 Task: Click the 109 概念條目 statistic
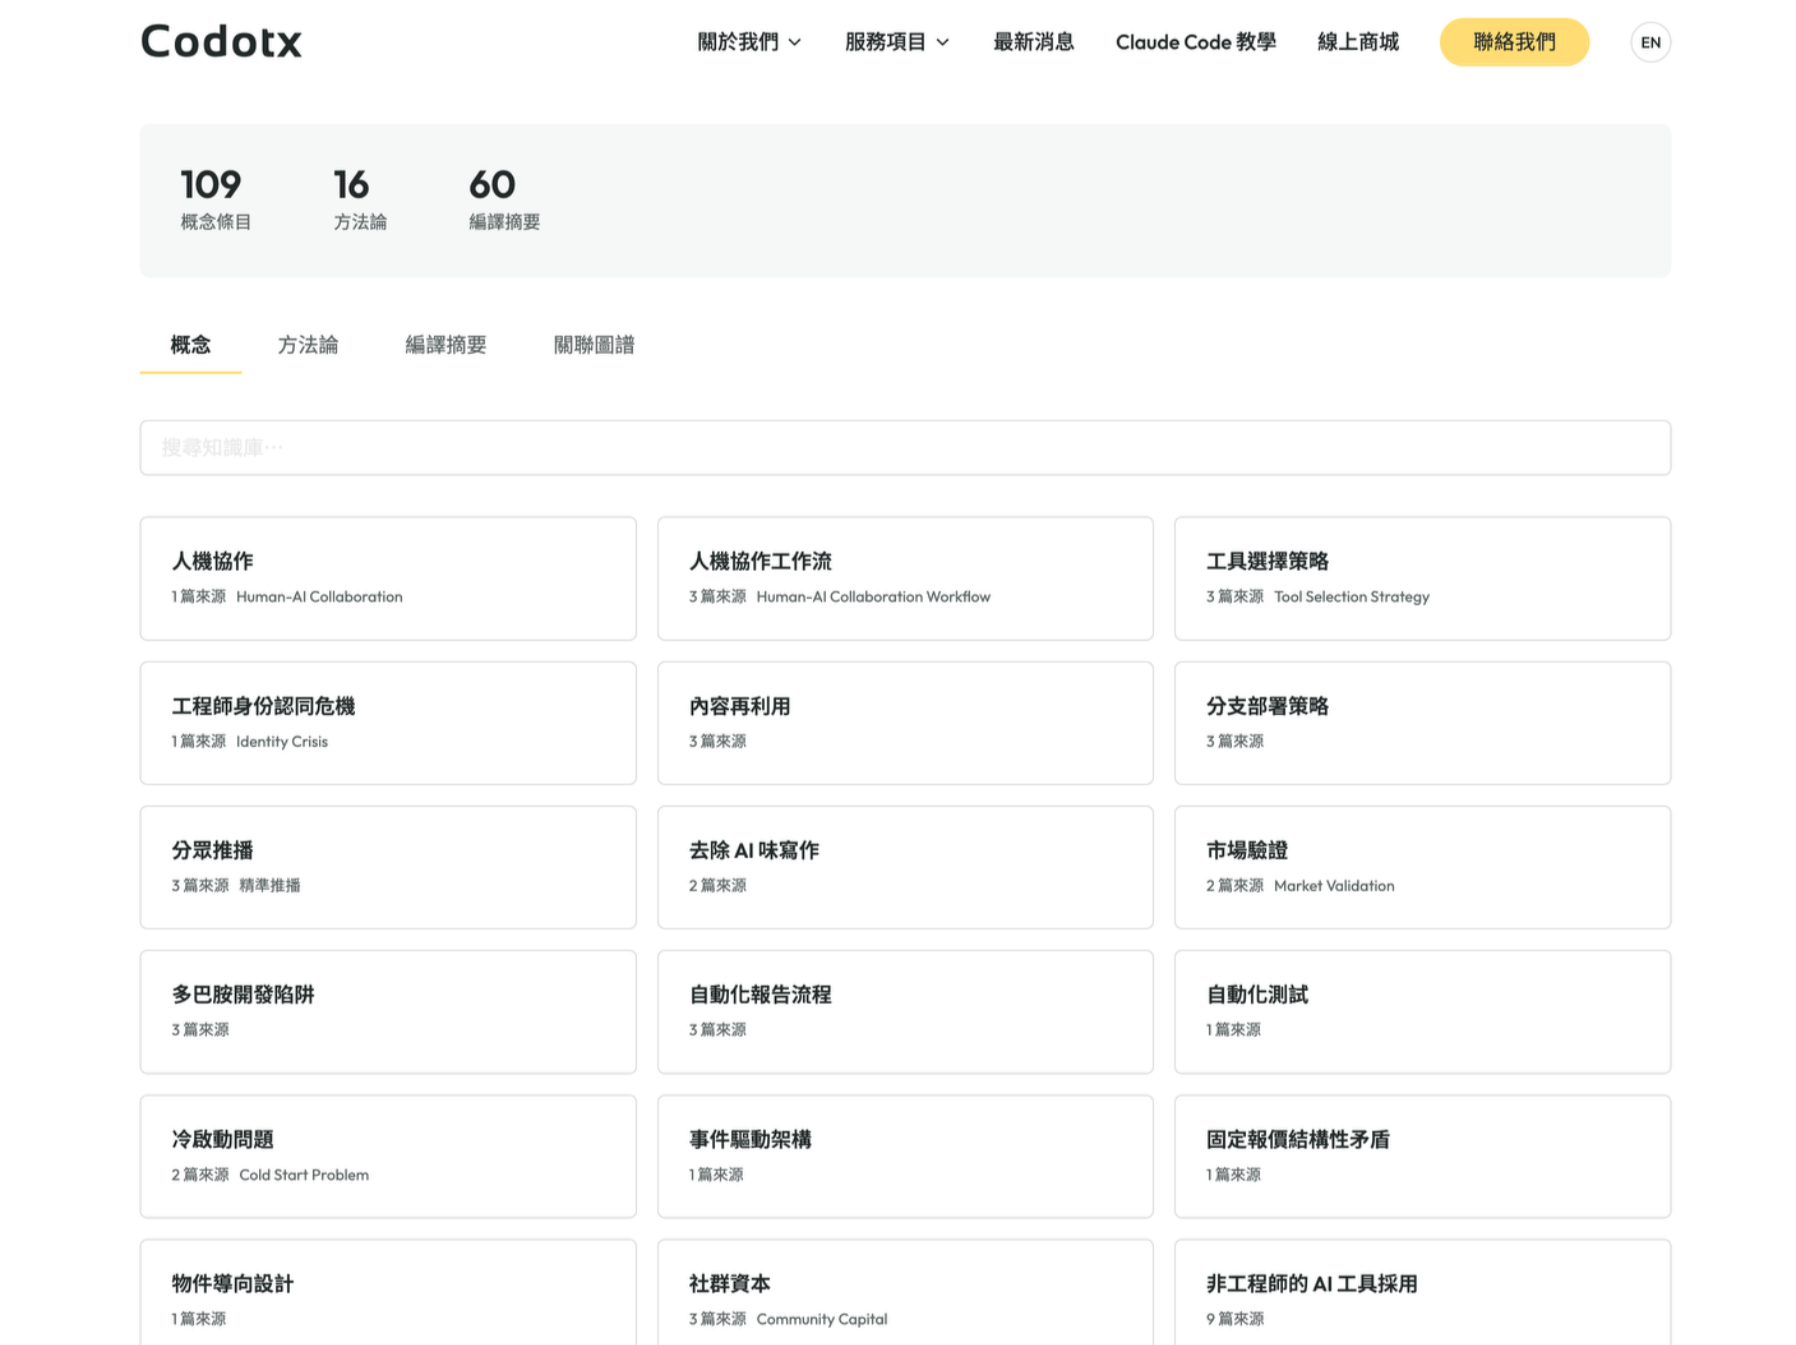pyautogui.click(x=215, y=199)
